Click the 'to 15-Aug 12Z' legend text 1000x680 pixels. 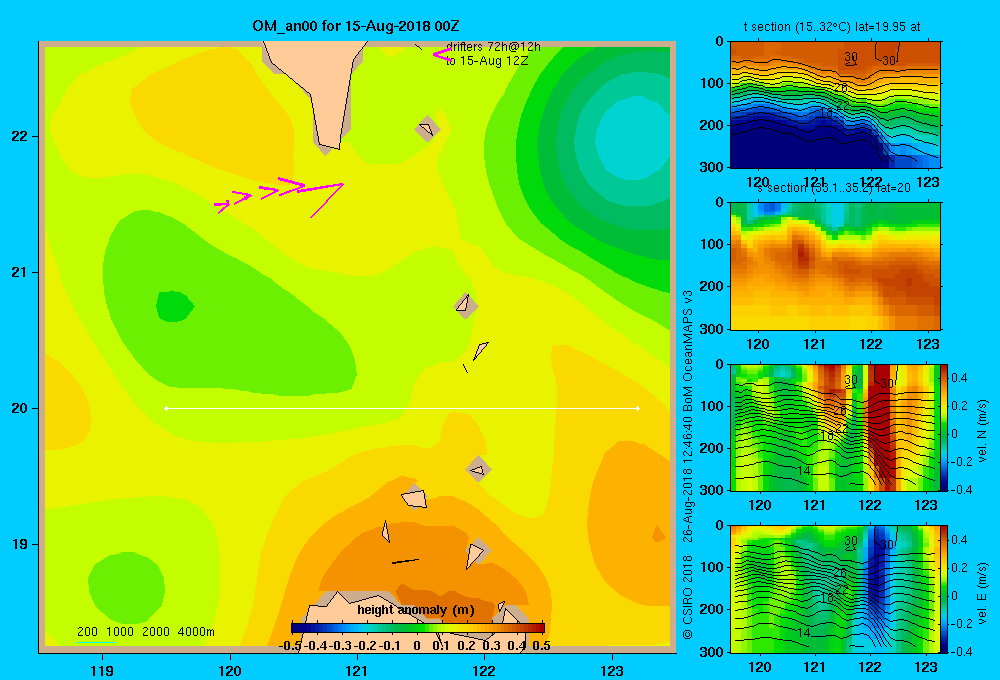point(487,61)
